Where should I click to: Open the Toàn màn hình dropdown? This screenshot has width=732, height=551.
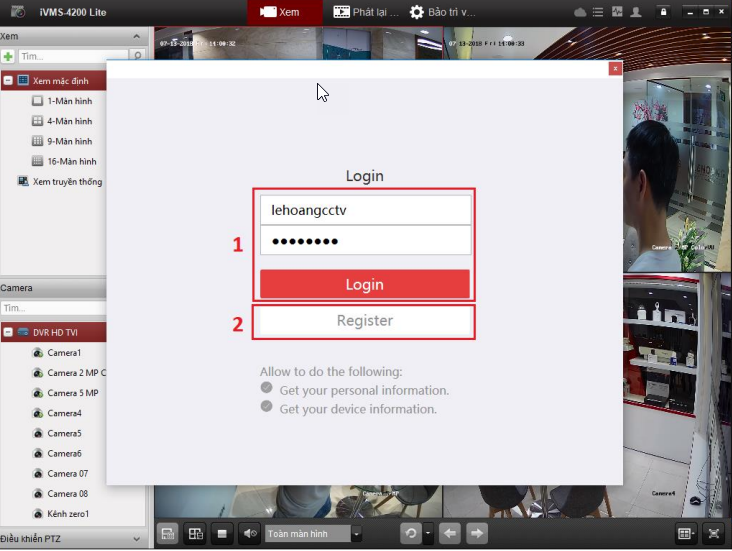click(357, 533)
